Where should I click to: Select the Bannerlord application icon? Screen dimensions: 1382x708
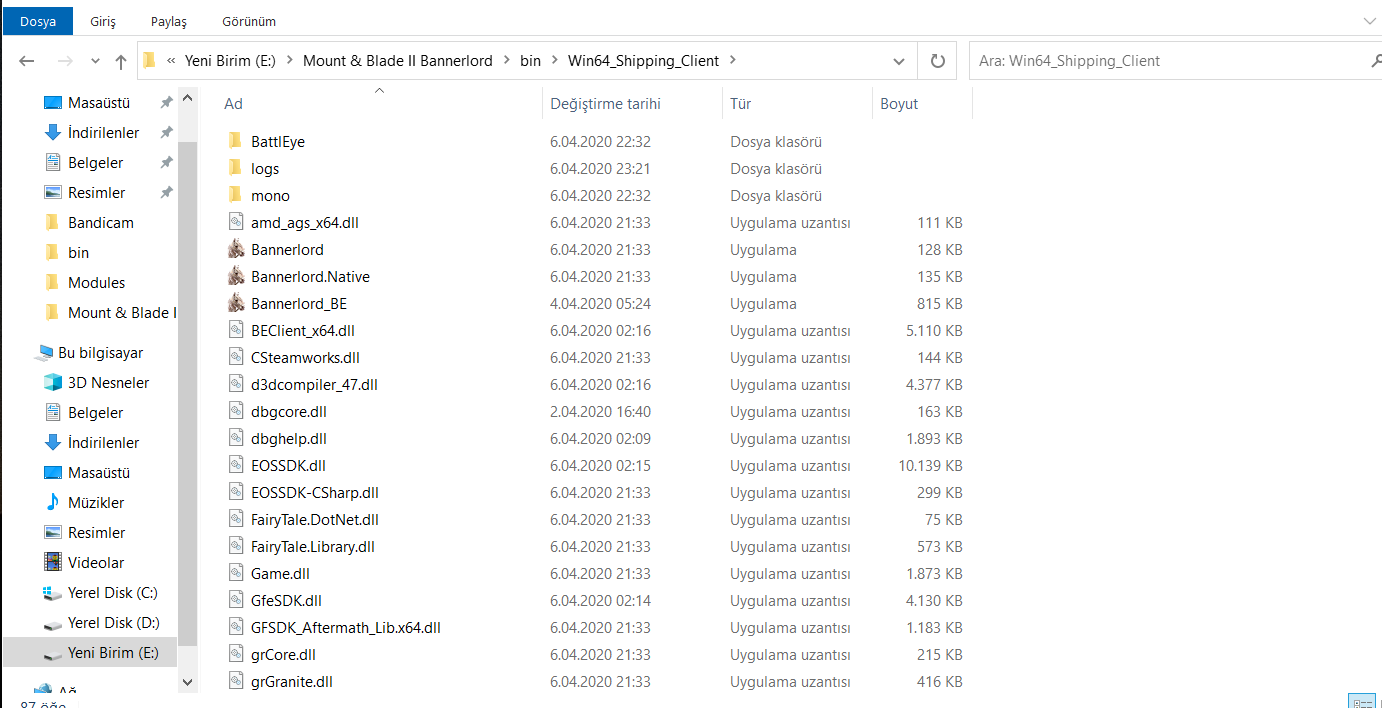point(235,250)
